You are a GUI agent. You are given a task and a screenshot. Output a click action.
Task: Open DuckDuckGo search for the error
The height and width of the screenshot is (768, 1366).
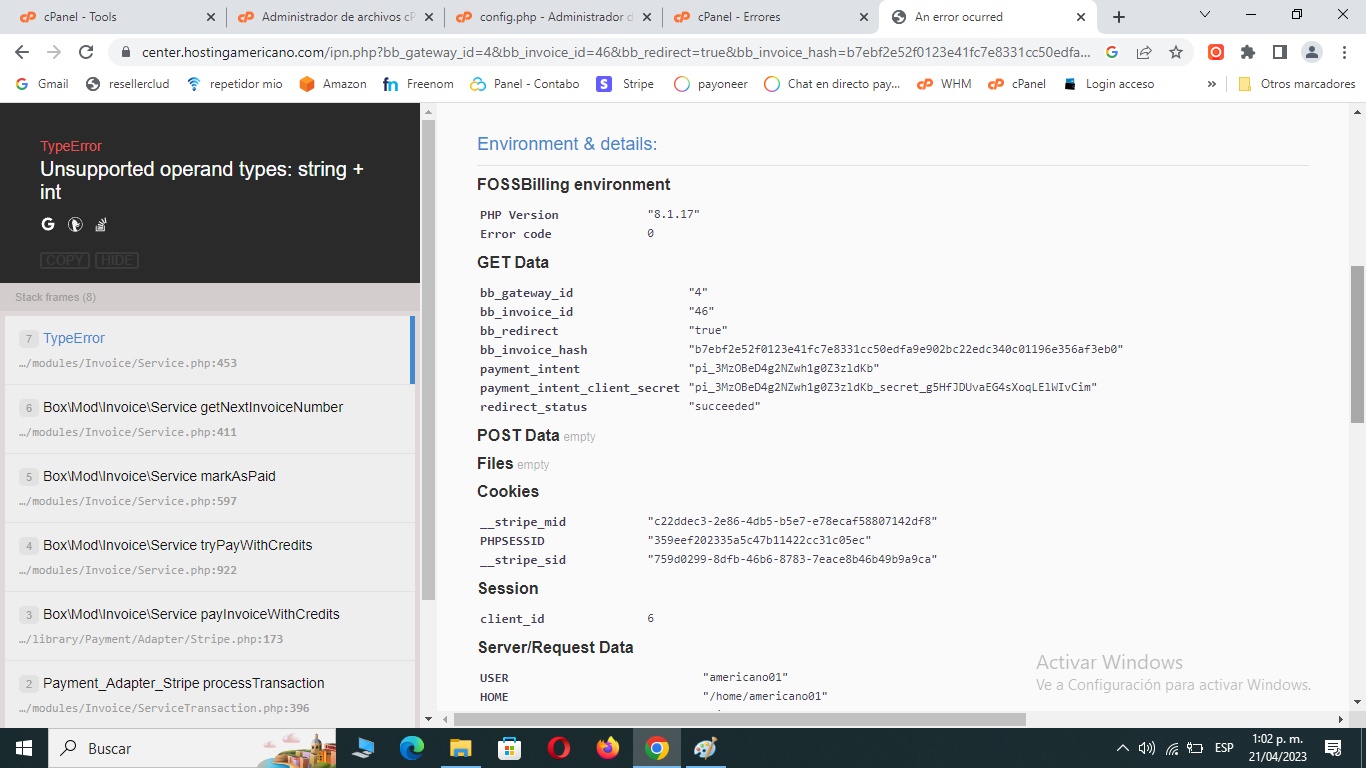coord(75,224)
